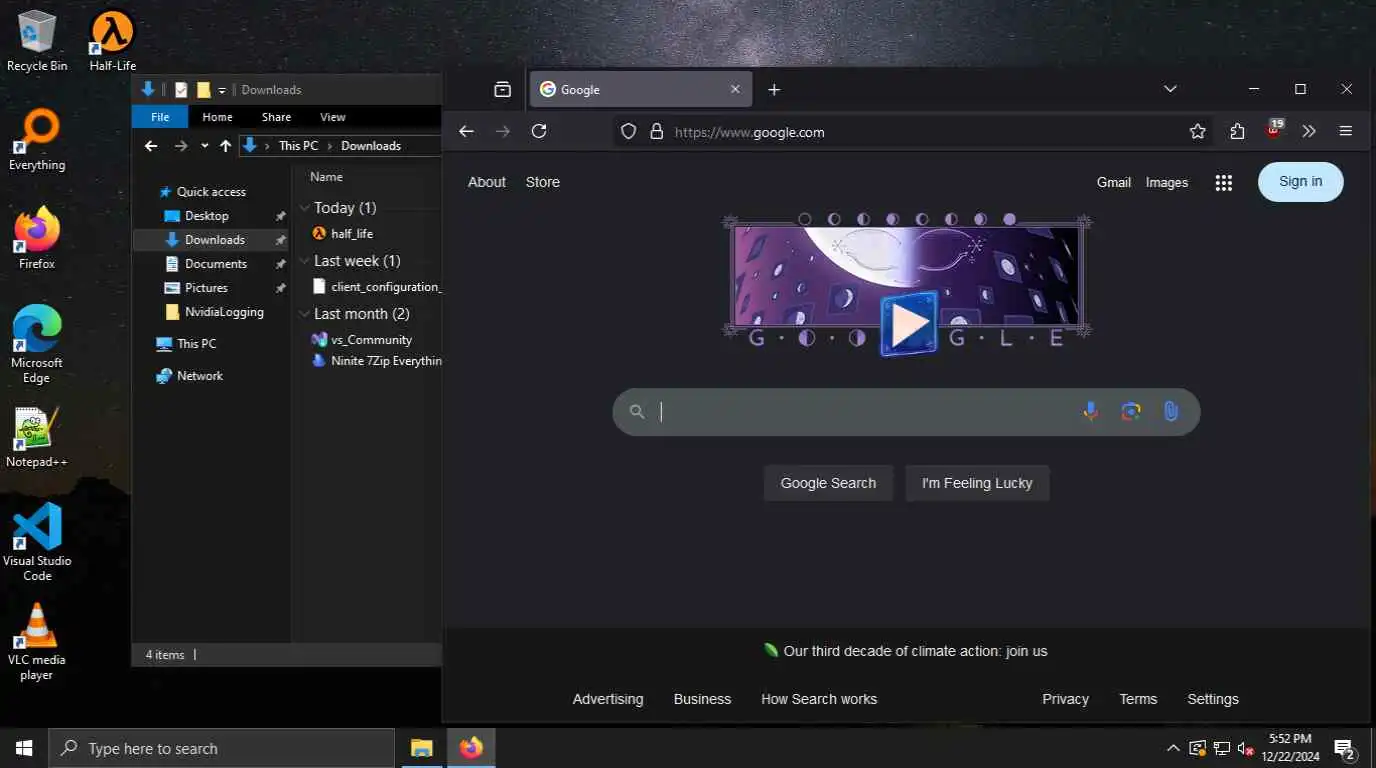Open the Google Store link

pyautogui.click(x=542, y=182)
